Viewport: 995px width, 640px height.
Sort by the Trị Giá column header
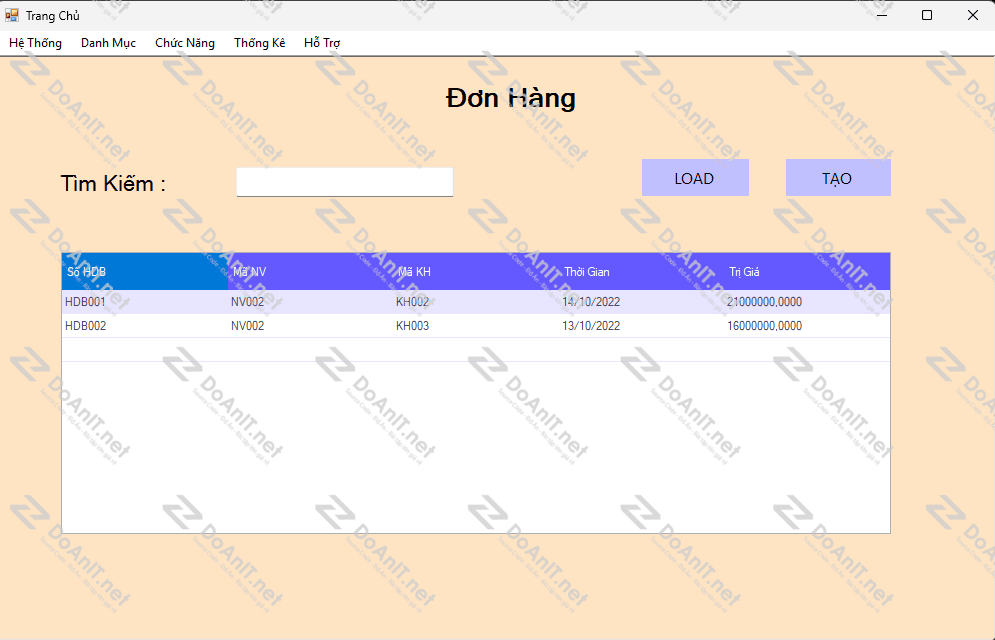pyautogui.click(x=807, y=271)
